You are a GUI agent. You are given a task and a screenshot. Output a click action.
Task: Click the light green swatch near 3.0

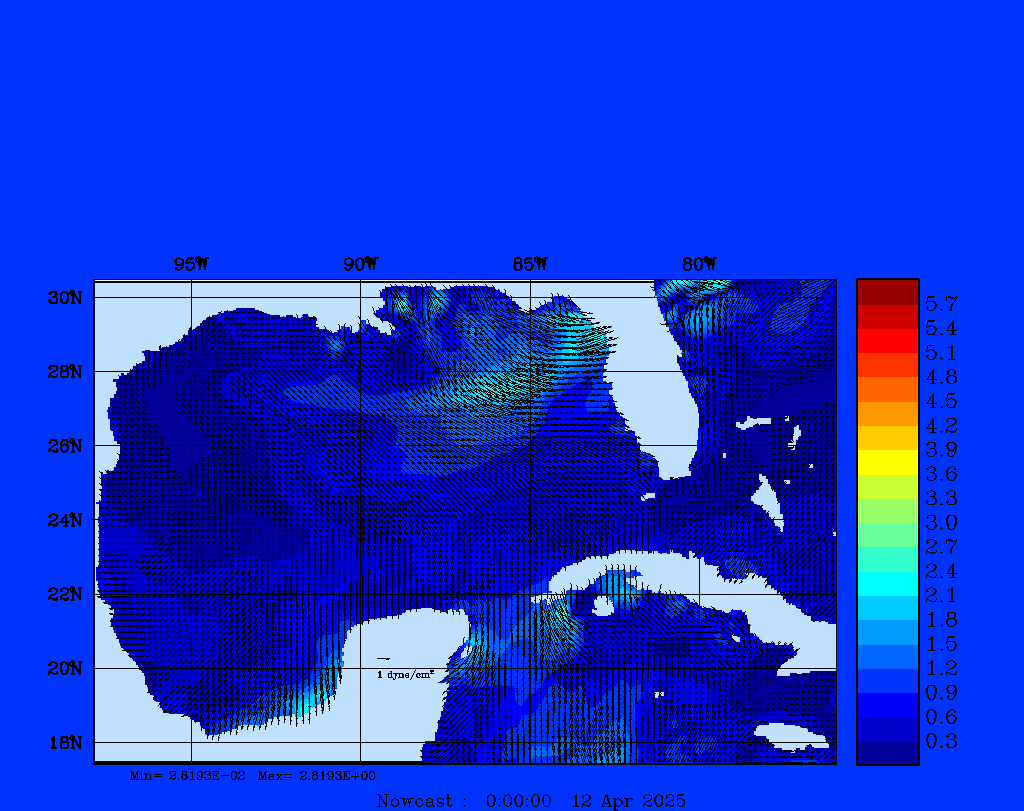[x=887, y=511]
